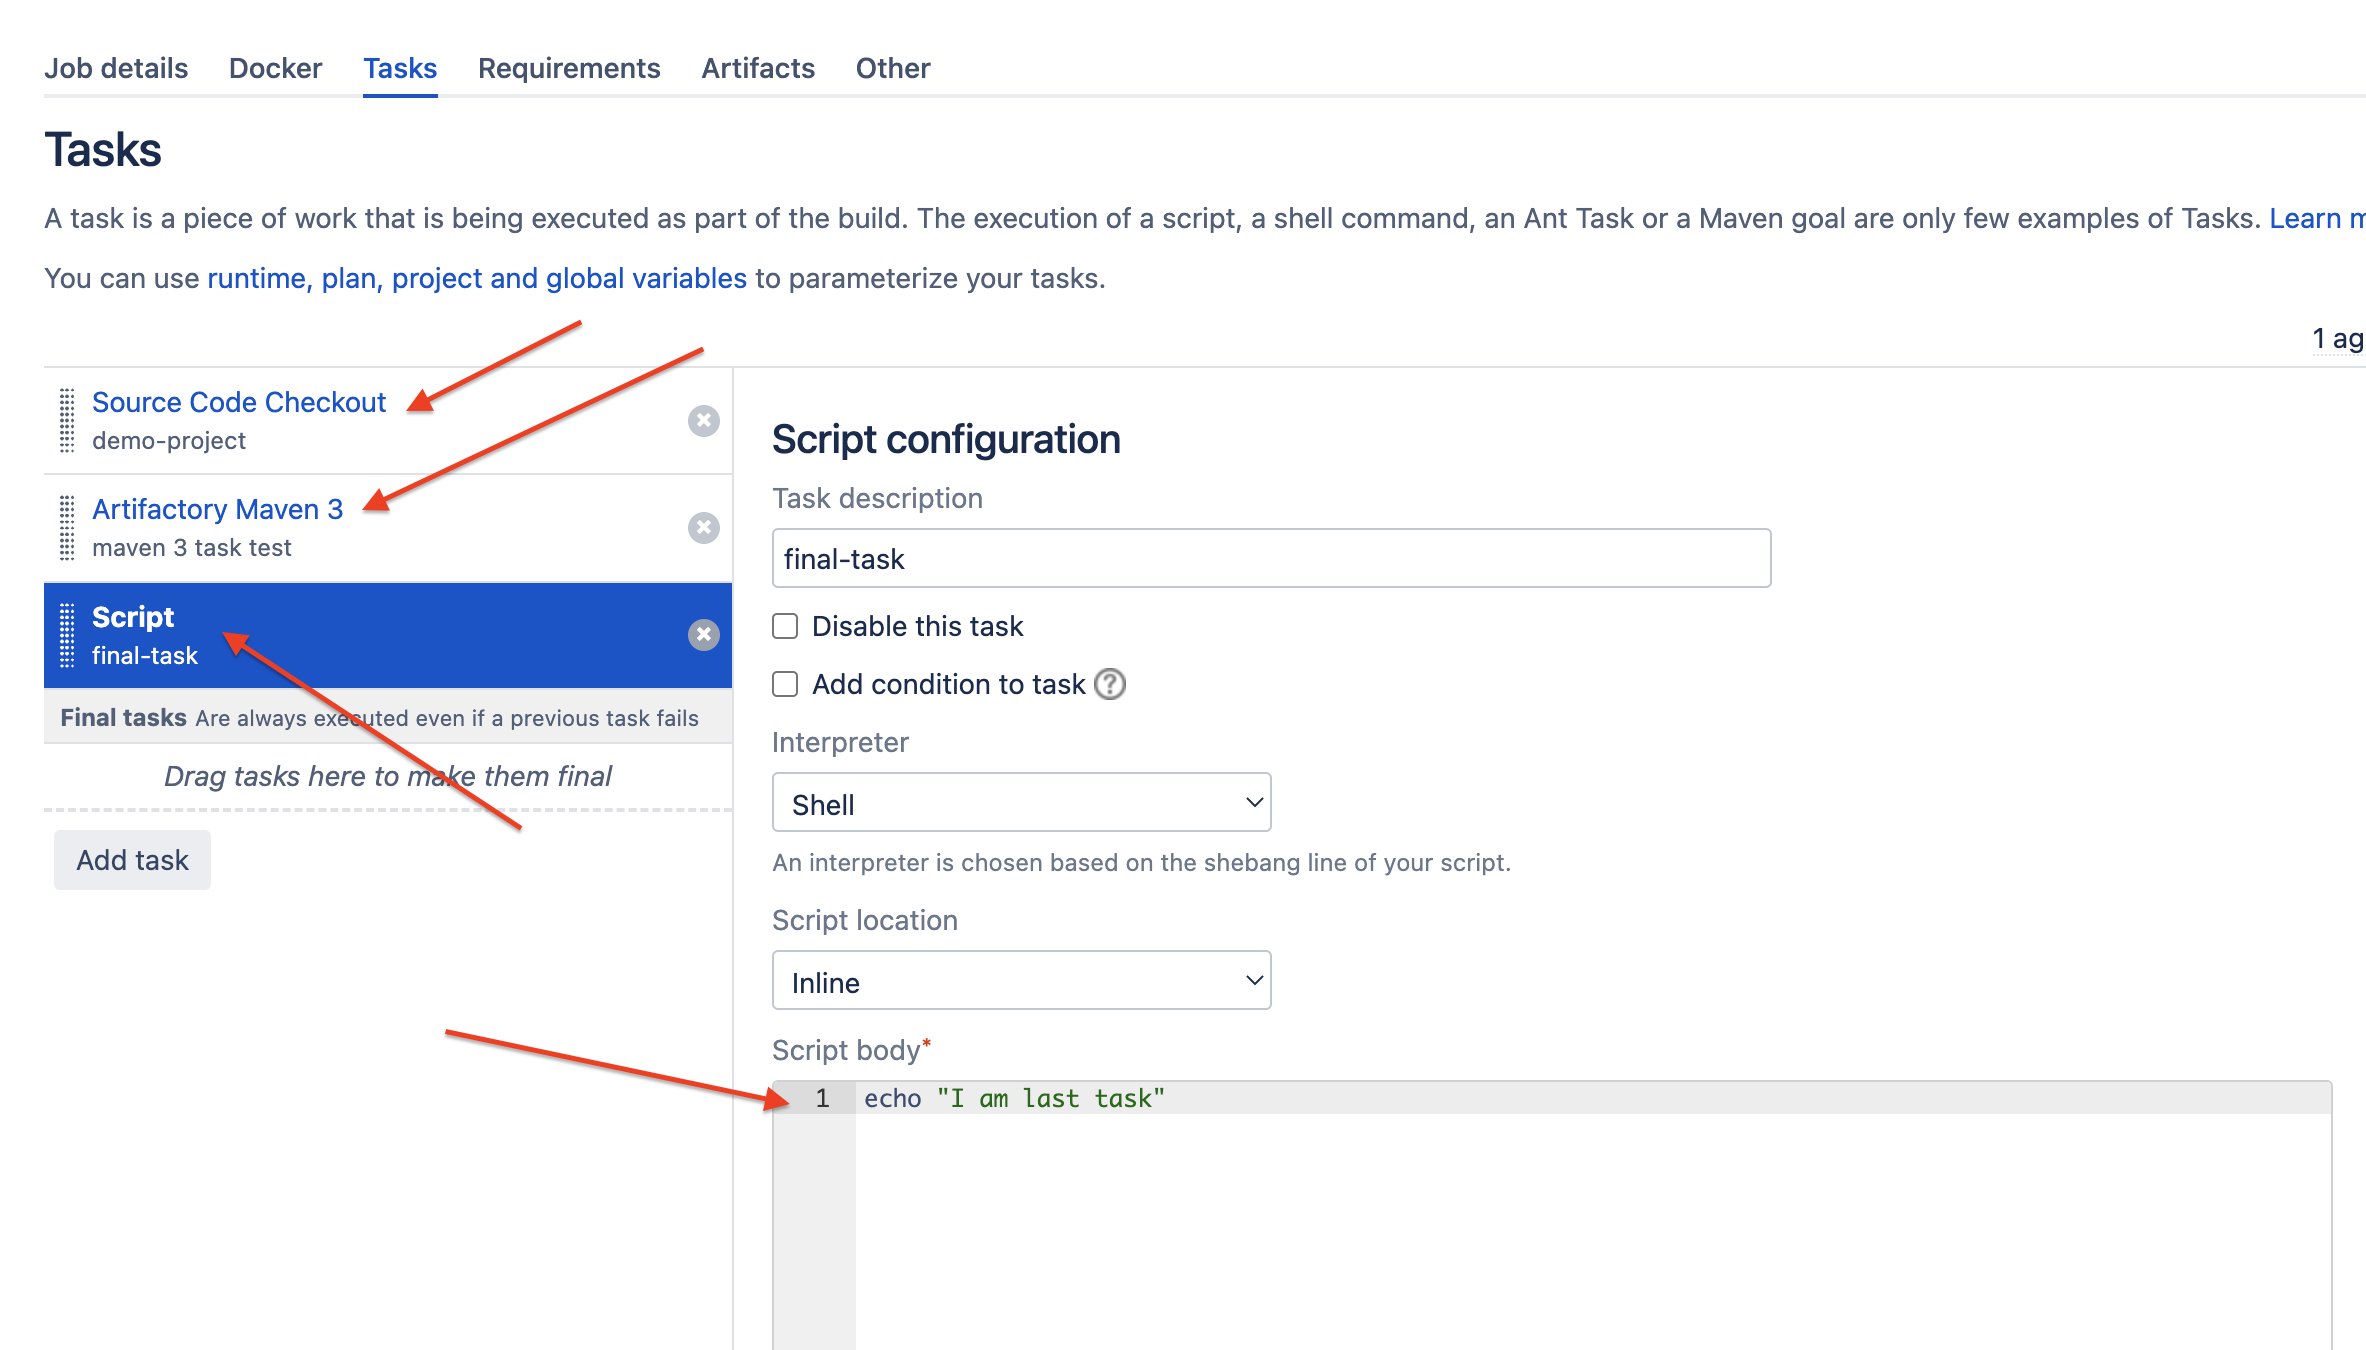The height and width of the screenshot is (1350, 2366).
Task: Check Add condition to task
Action: [x=785, y=684]
